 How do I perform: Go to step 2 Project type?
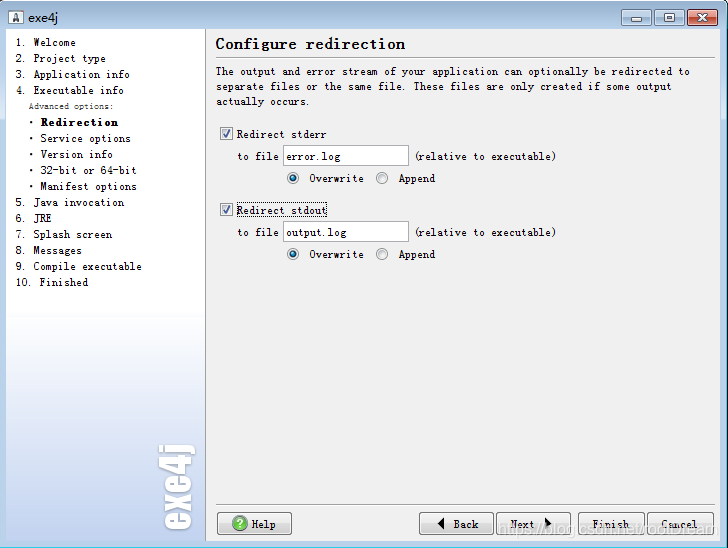[60, 59]
